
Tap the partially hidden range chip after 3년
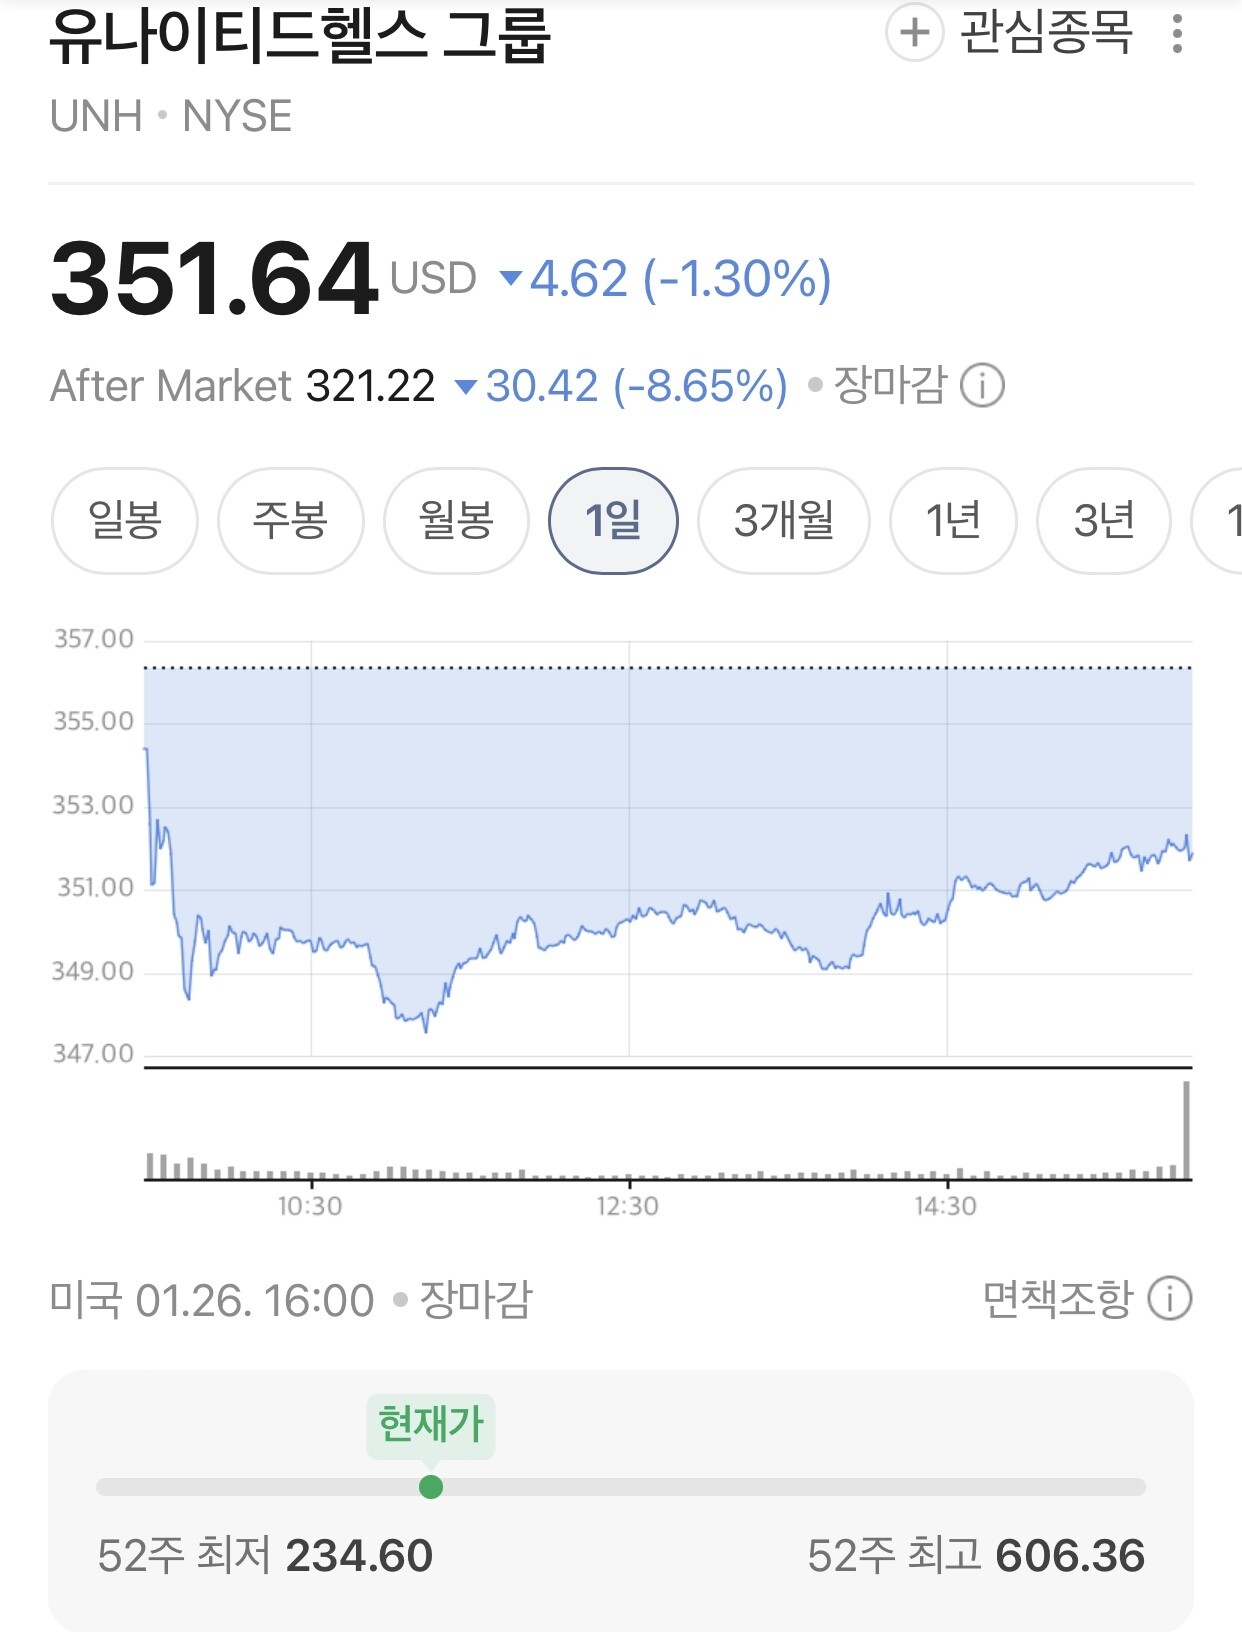tap(1218, 521)
